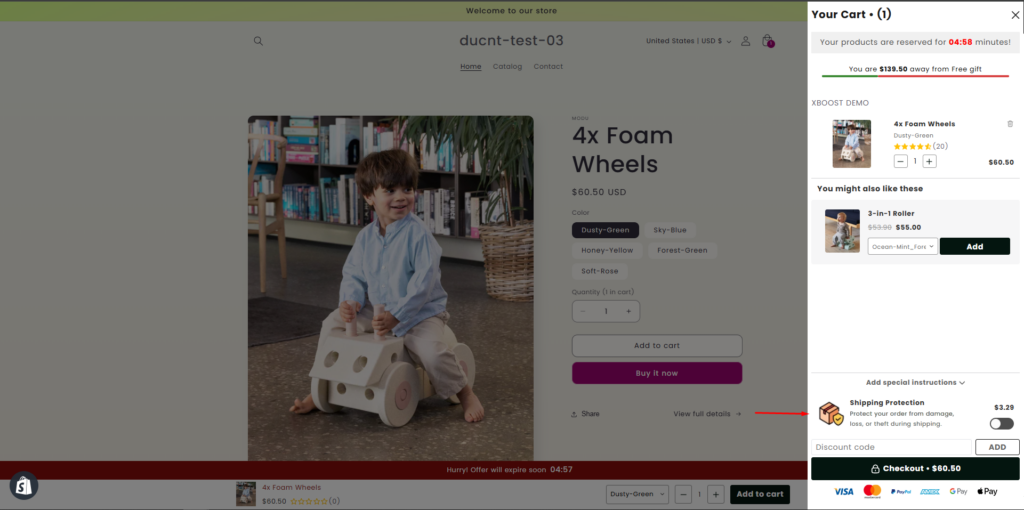Choose the Honey-Yellow color option
The image size is (1024, 510).
607,250
